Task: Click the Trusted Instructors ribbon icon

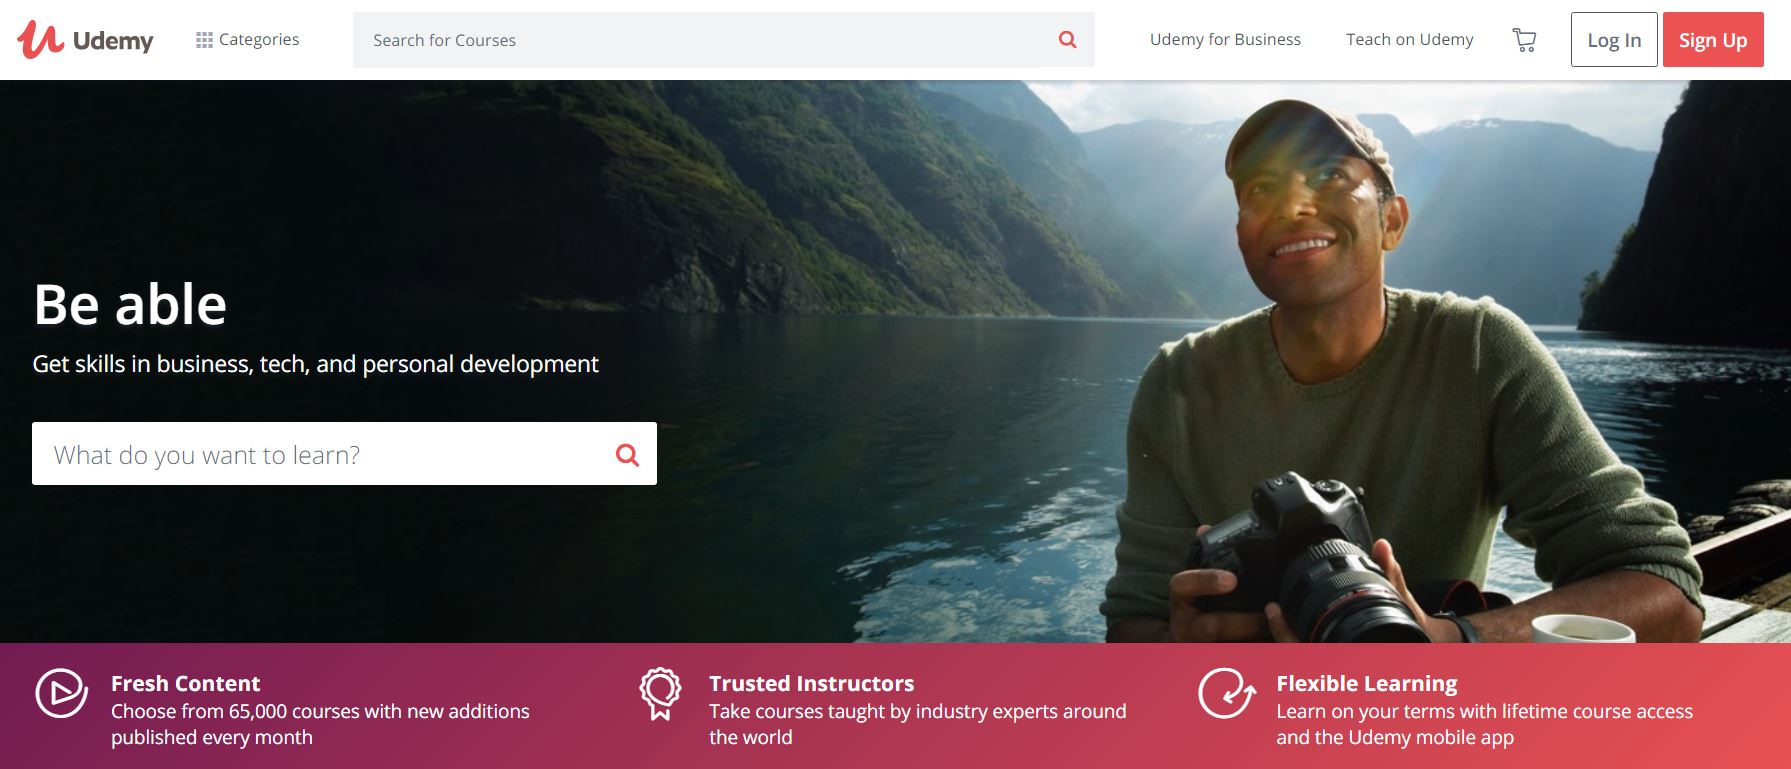Action: point(660,693)
